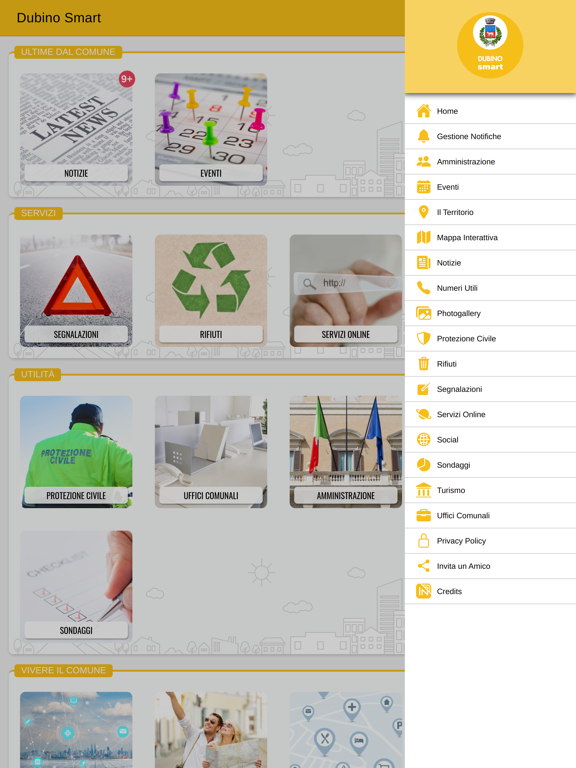Click the calendar icon beside Eventi
Viewport: 576px width, 768px height.
423,187
